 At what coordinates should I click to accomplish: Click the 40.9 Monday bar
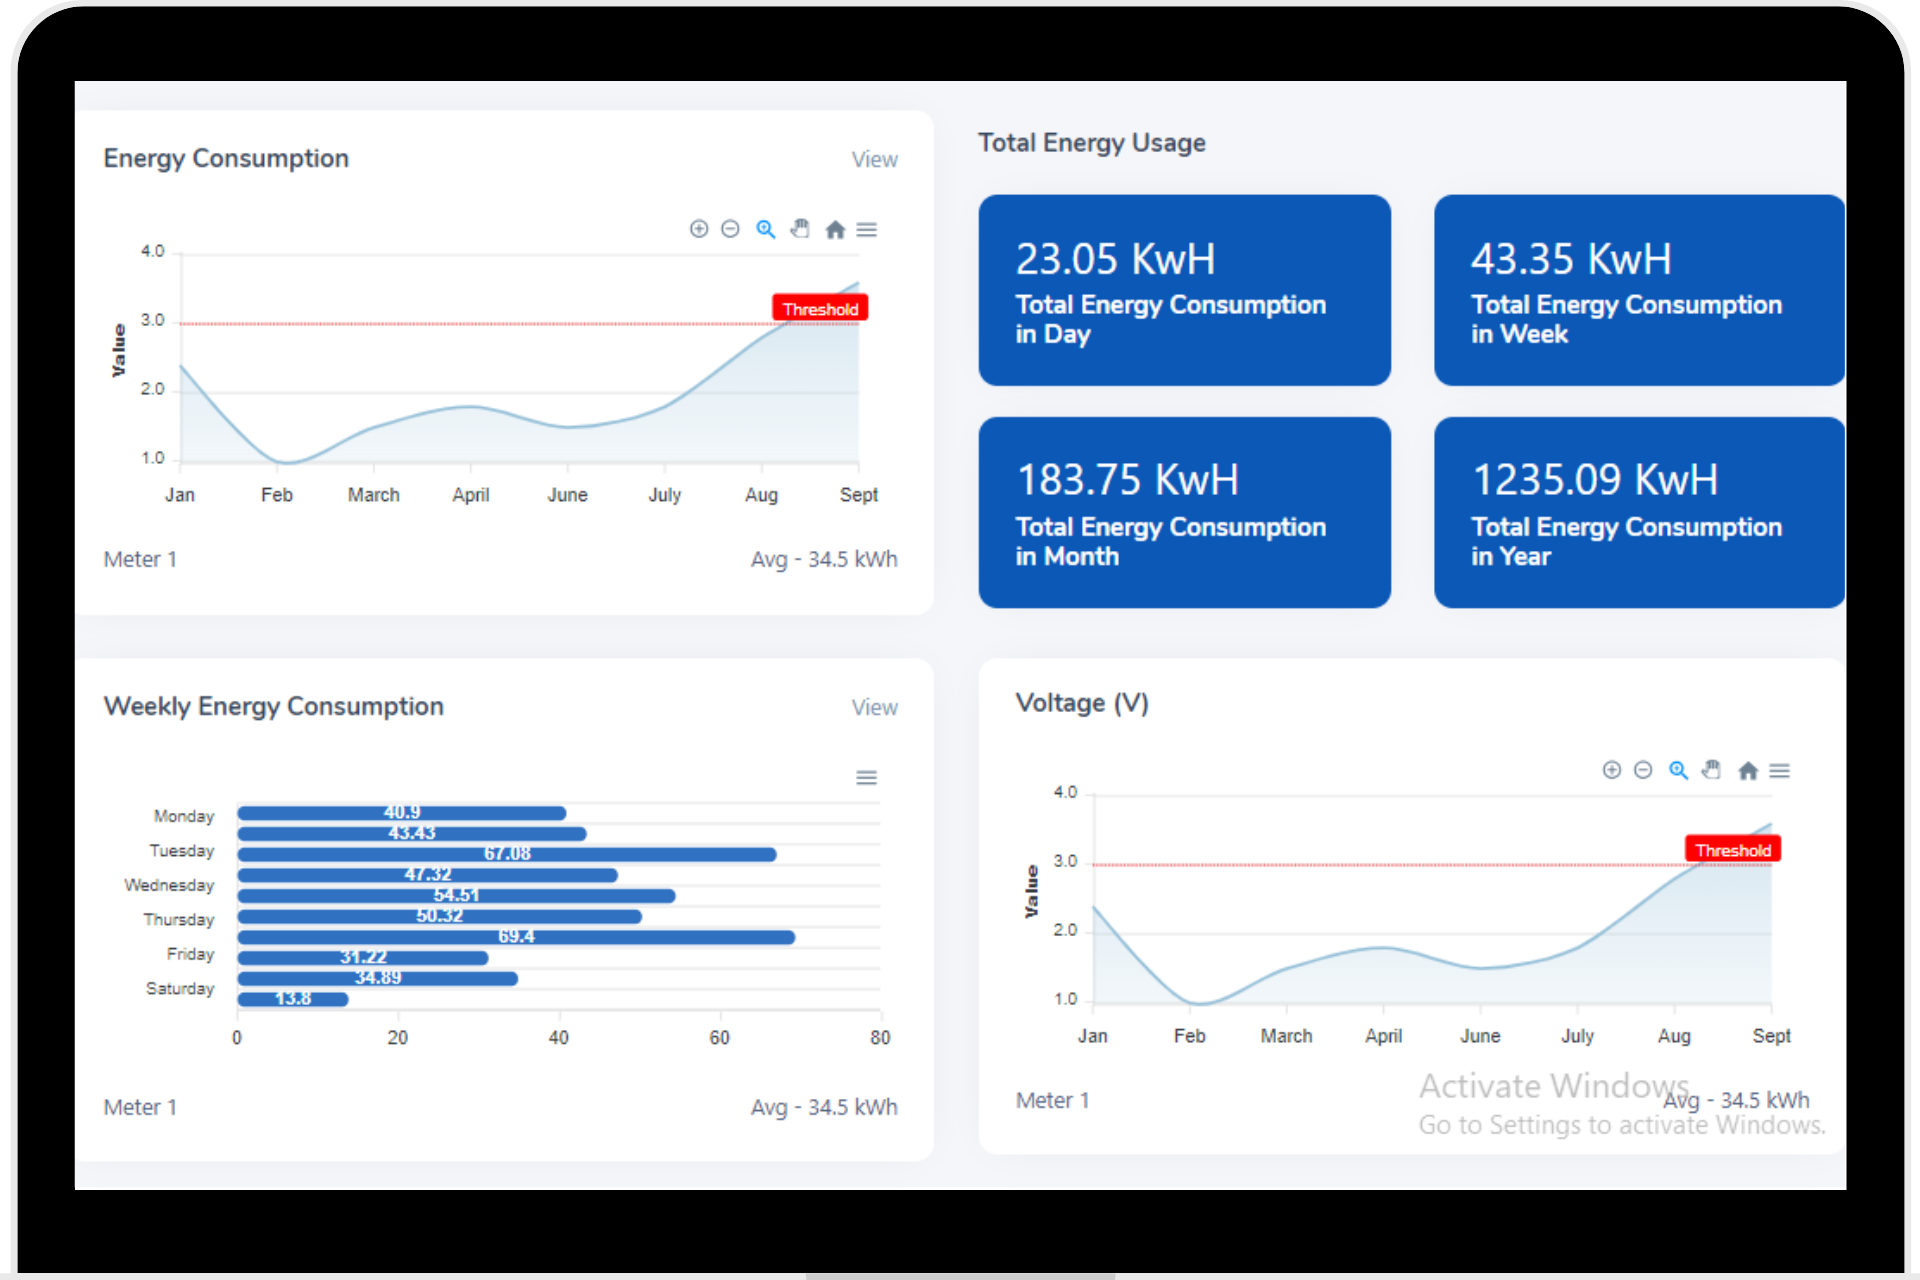[402, 813]
